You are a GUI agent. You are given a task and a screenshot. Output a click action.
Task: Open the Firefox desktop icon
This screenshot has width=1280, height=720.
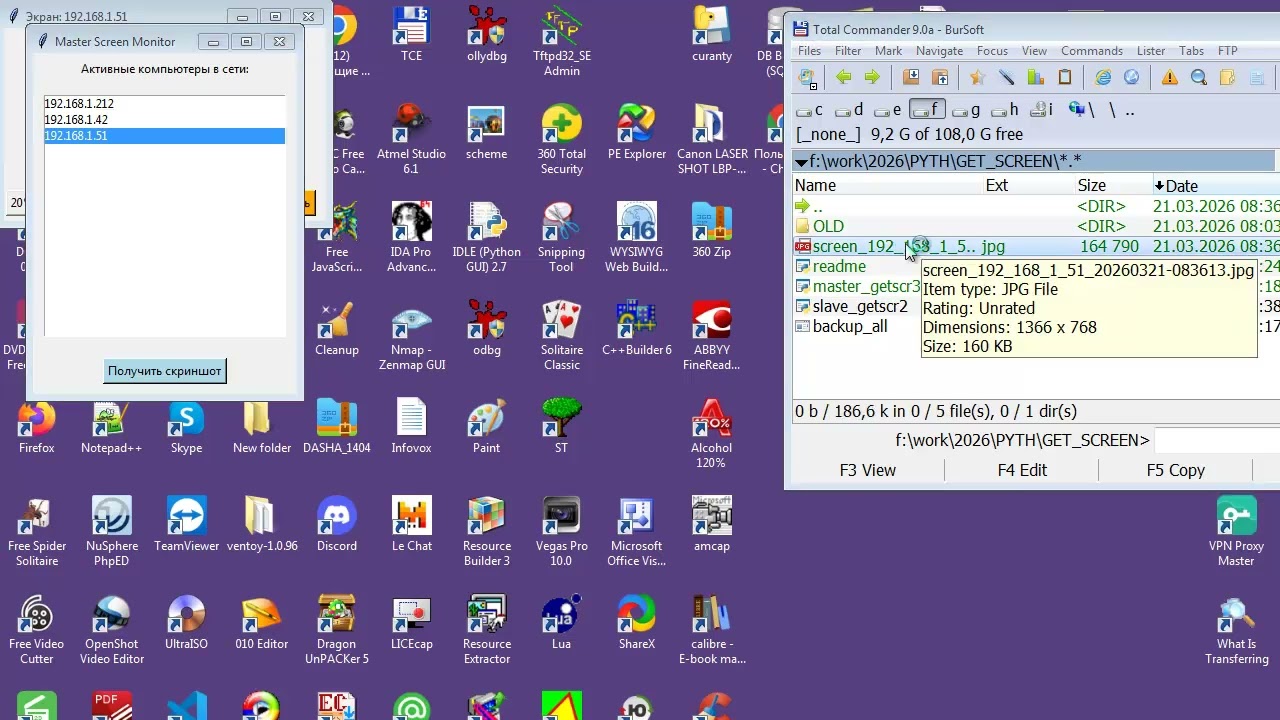[x=37, y=427]
